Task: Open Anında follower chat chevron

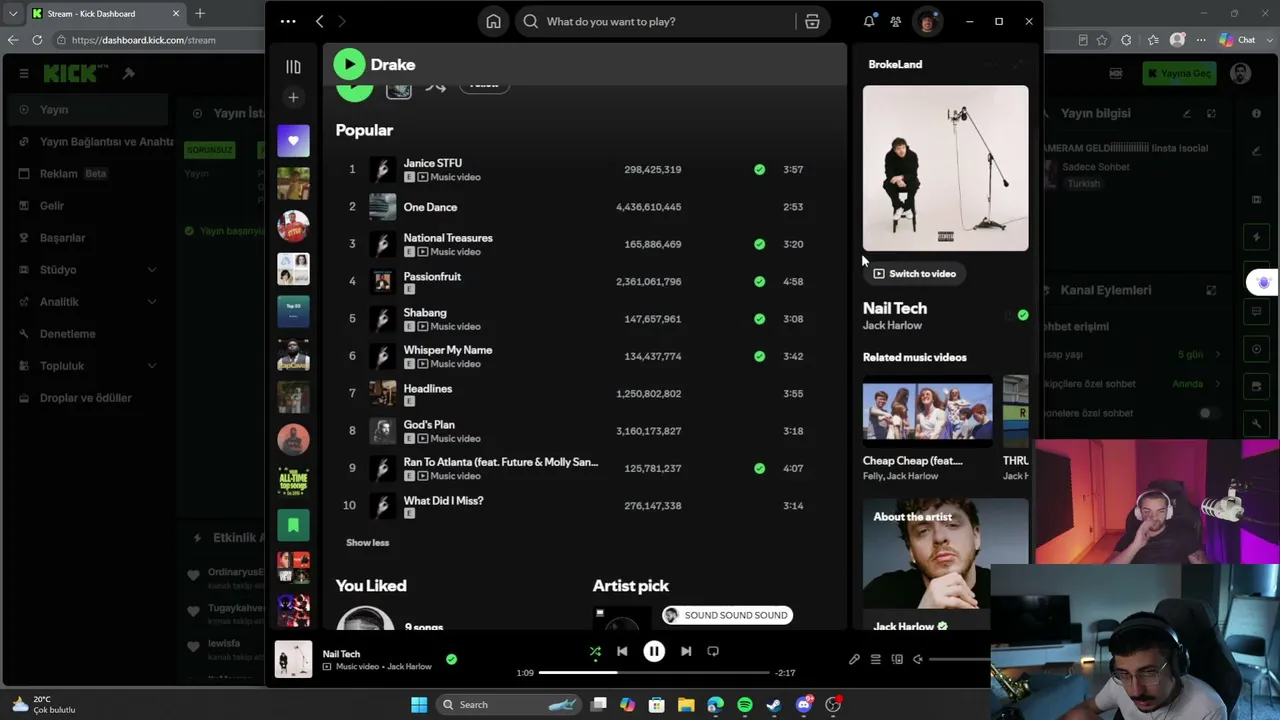Action: tap(1217, 384)
